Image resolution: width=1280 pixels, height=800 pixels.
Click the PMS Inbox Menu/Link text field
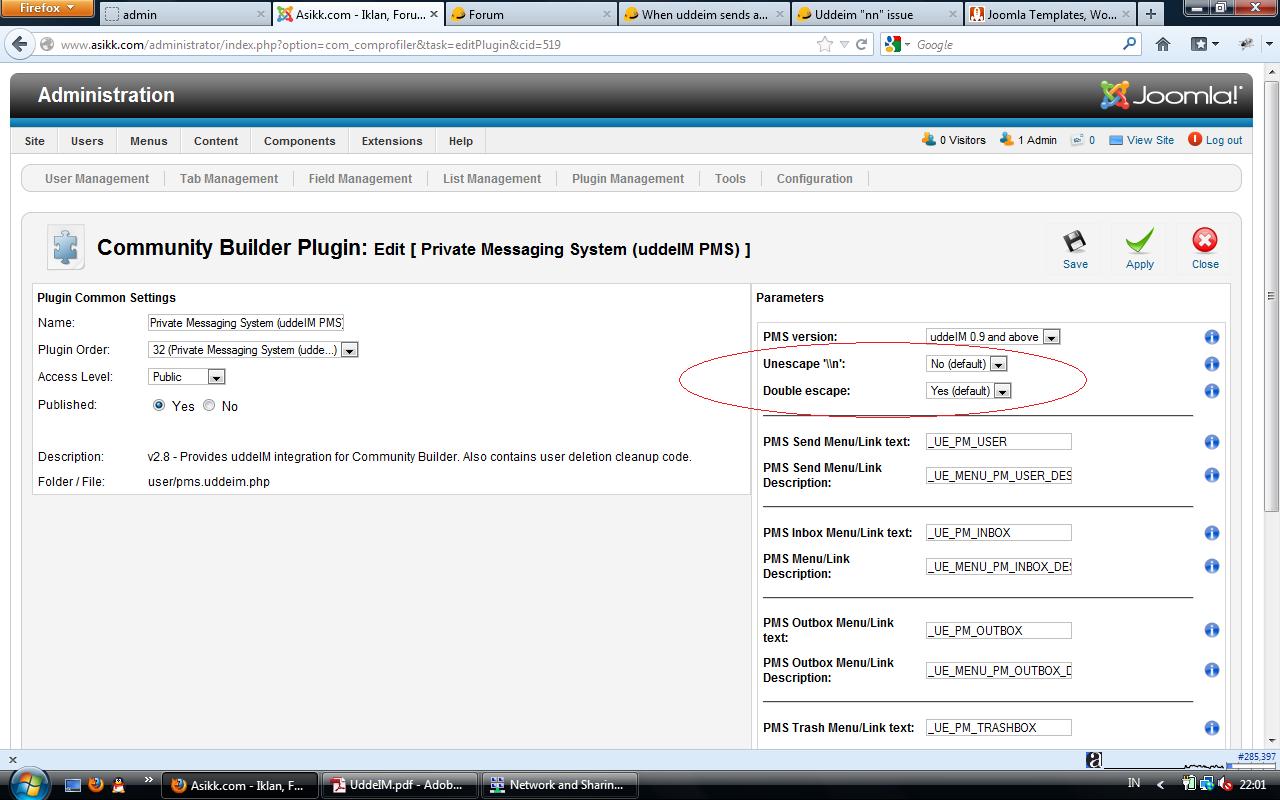pyautogui.click(x=998, y=533)
